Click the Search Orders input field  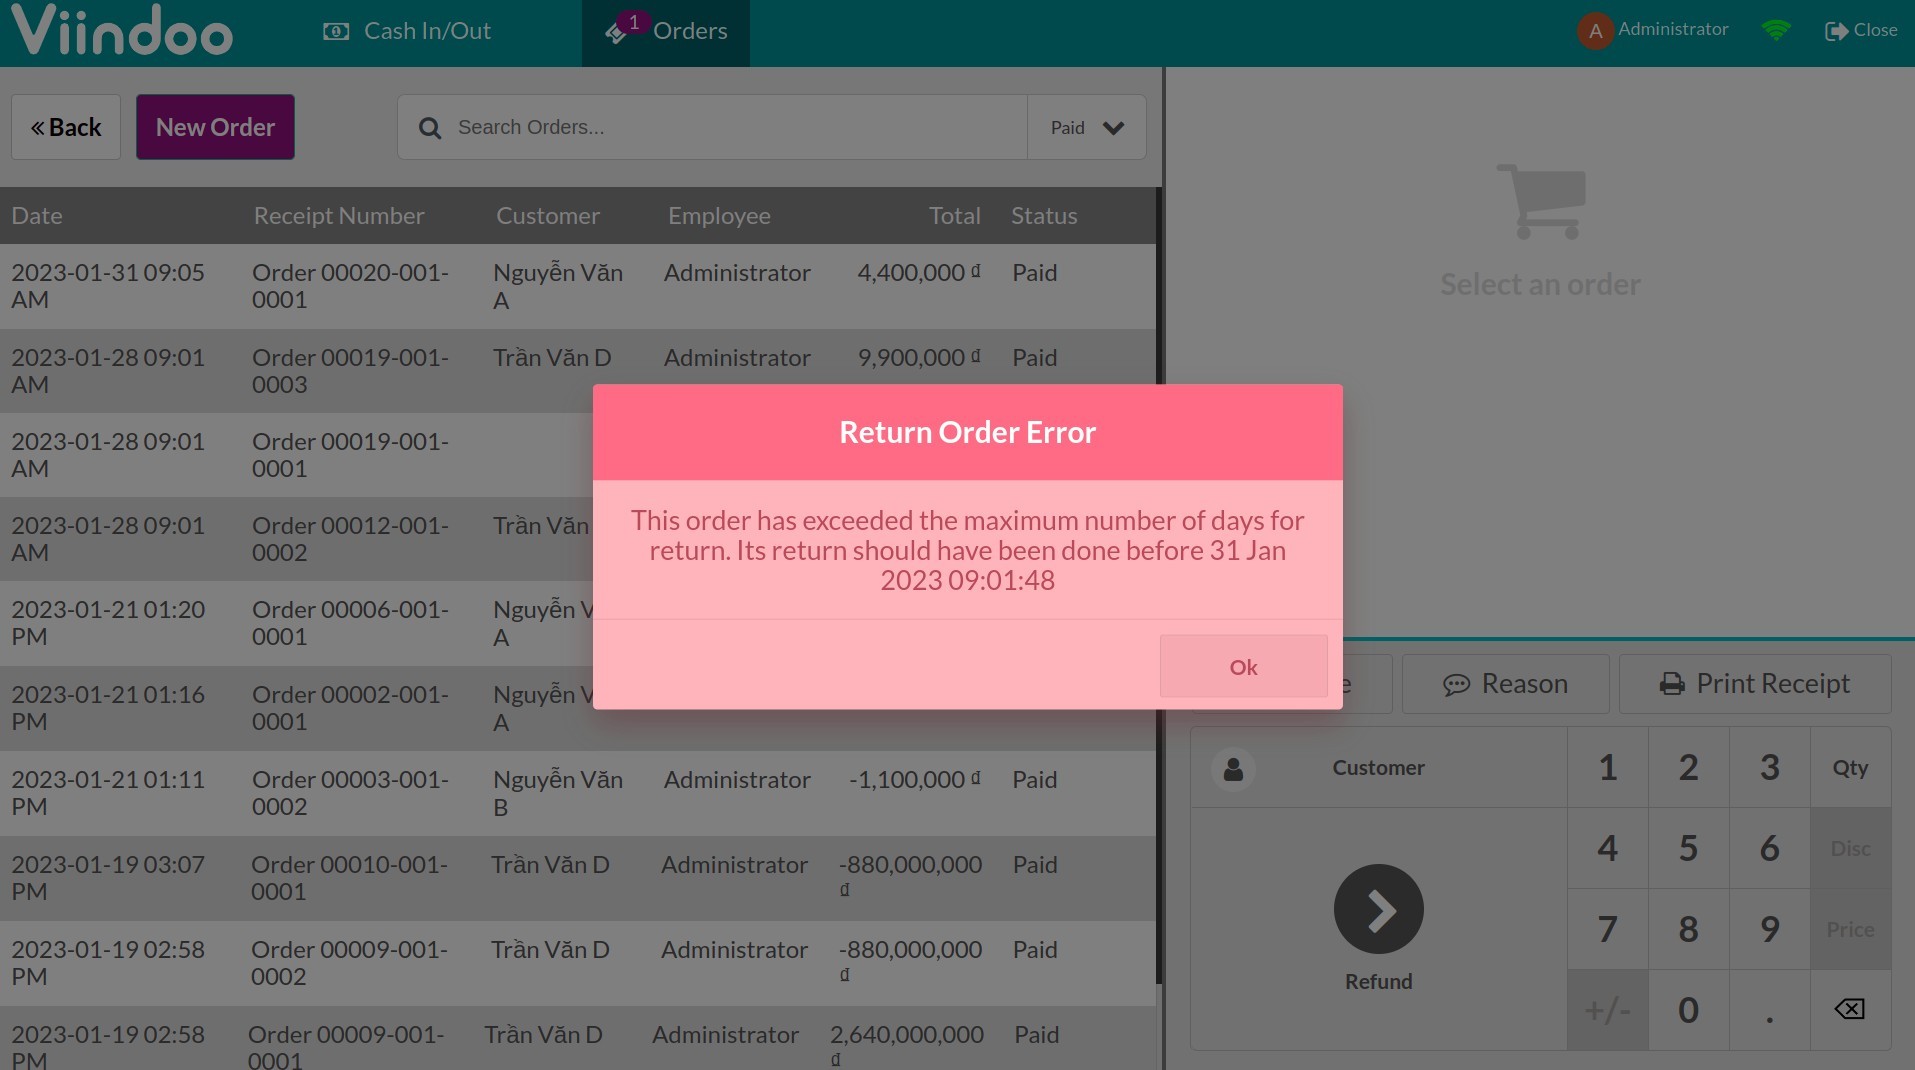tap(735, 128)
